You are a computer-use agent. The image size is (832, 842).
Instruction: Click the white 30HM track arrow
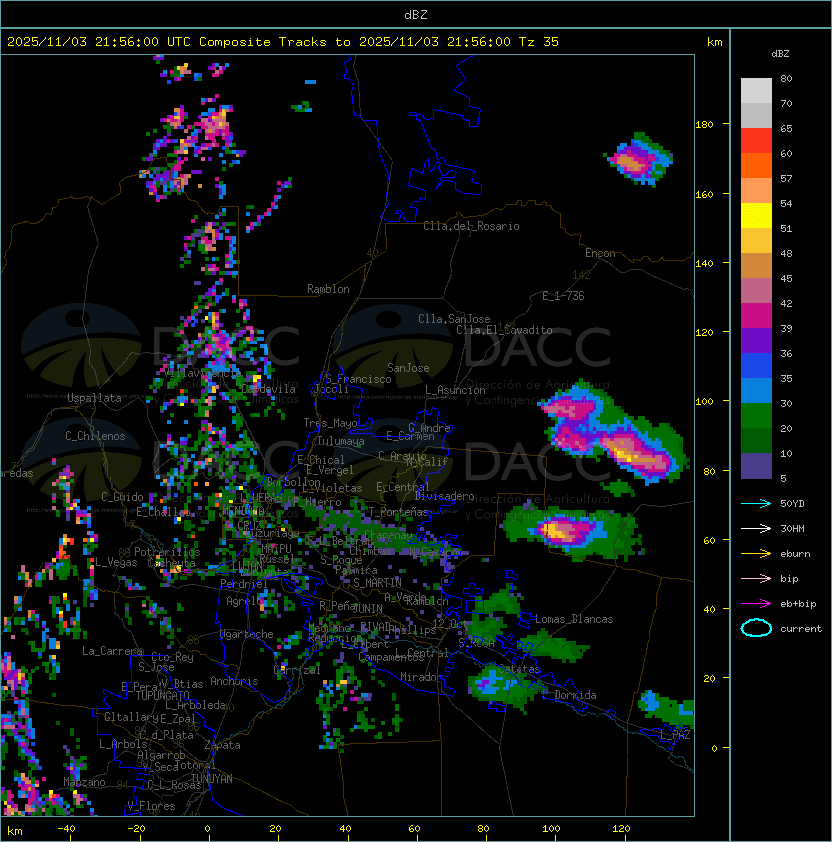pos(756,528)
